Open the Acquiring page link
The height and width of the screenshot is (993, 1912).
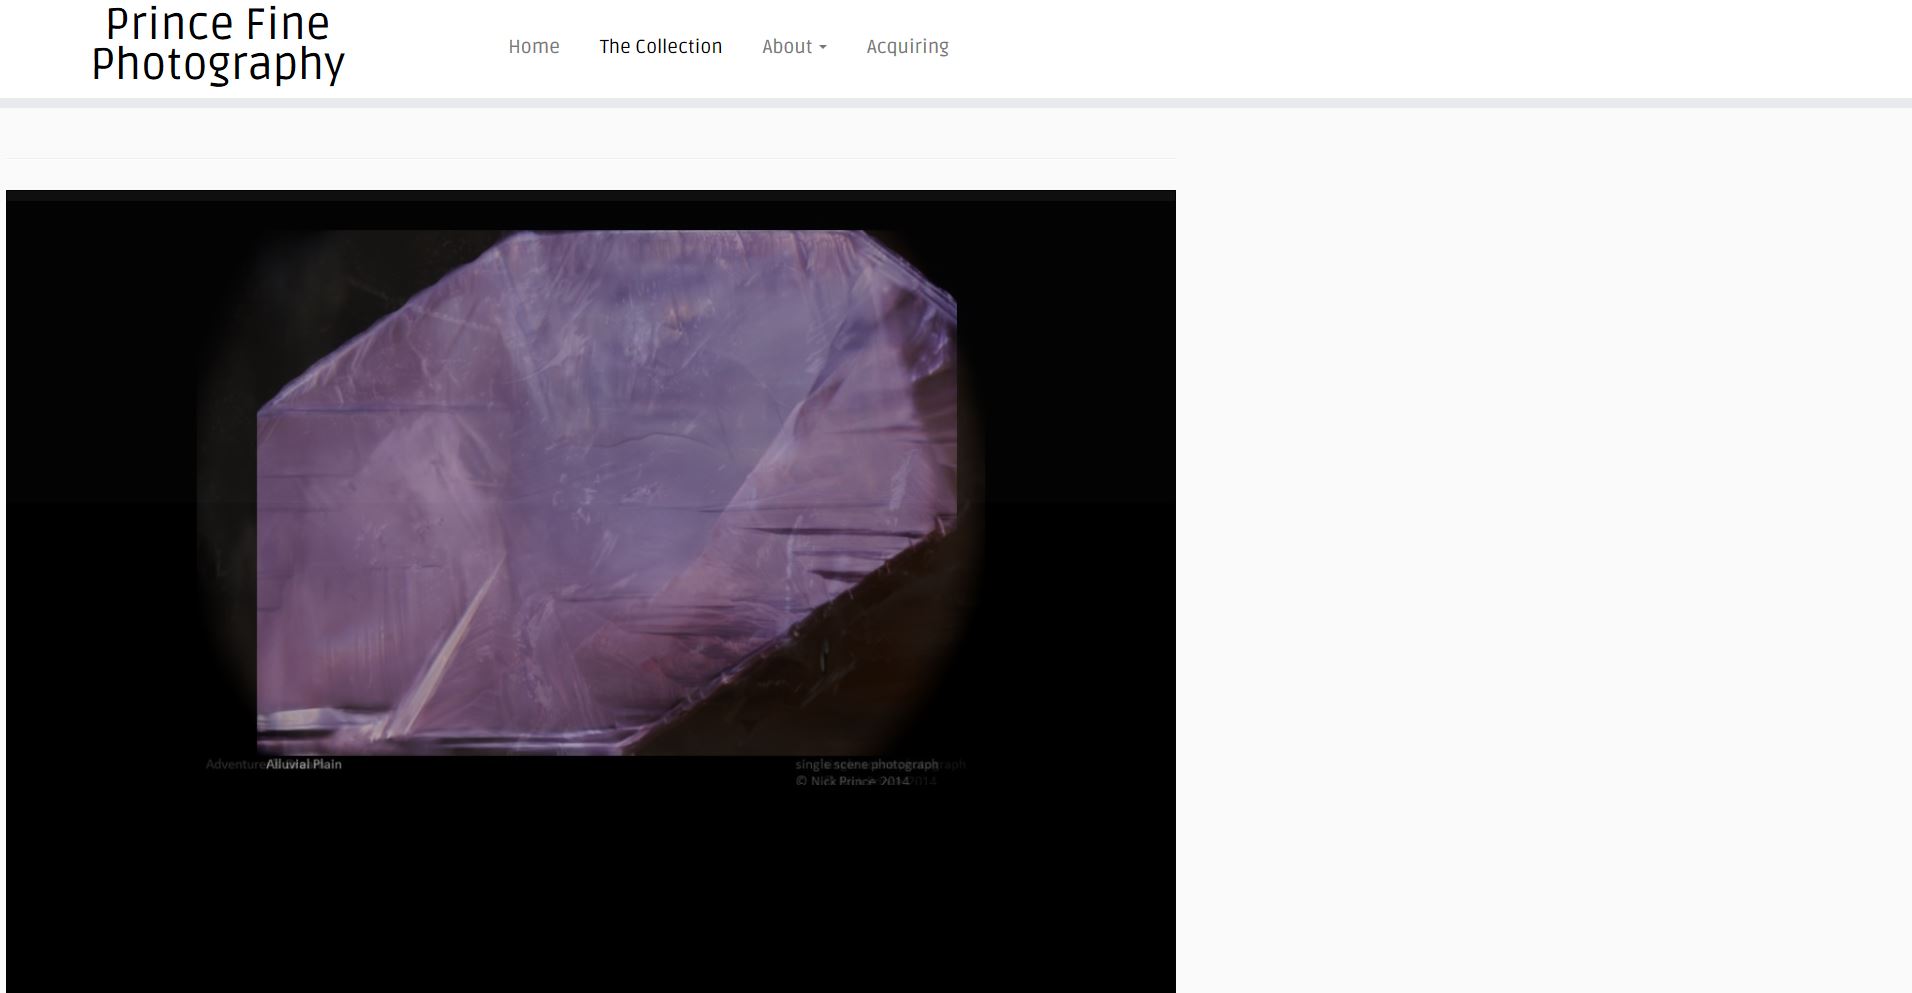(x=907, y=47)
